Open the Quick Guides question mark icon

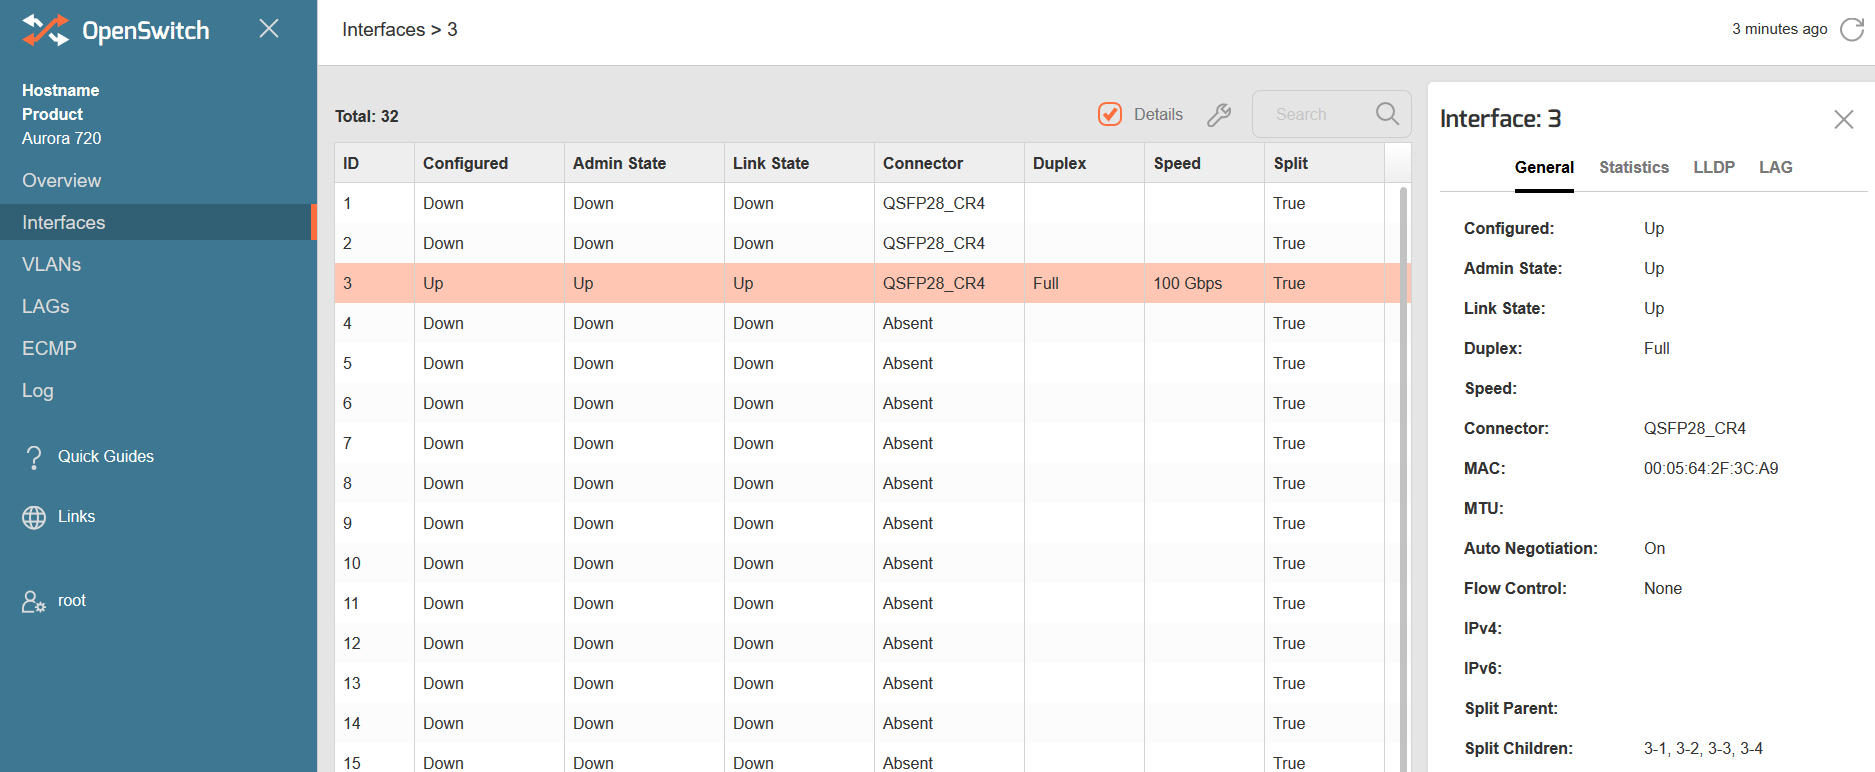click(x=34, y=457)
